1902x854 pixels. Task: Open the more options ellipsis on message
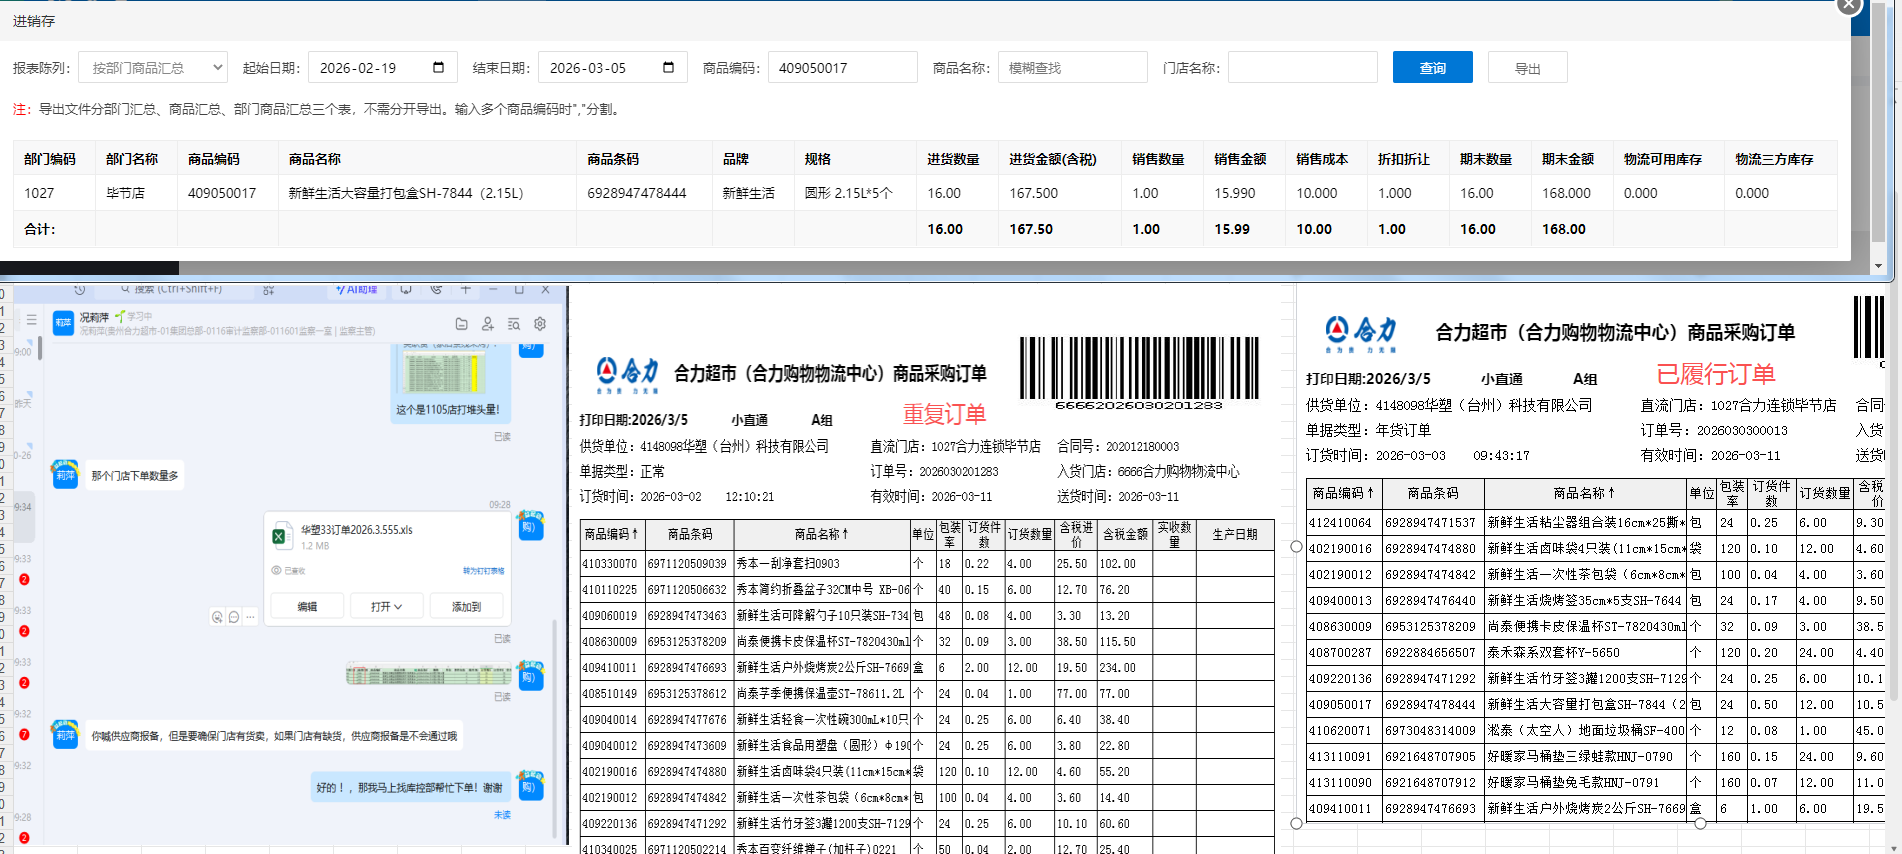click(250, 617)
